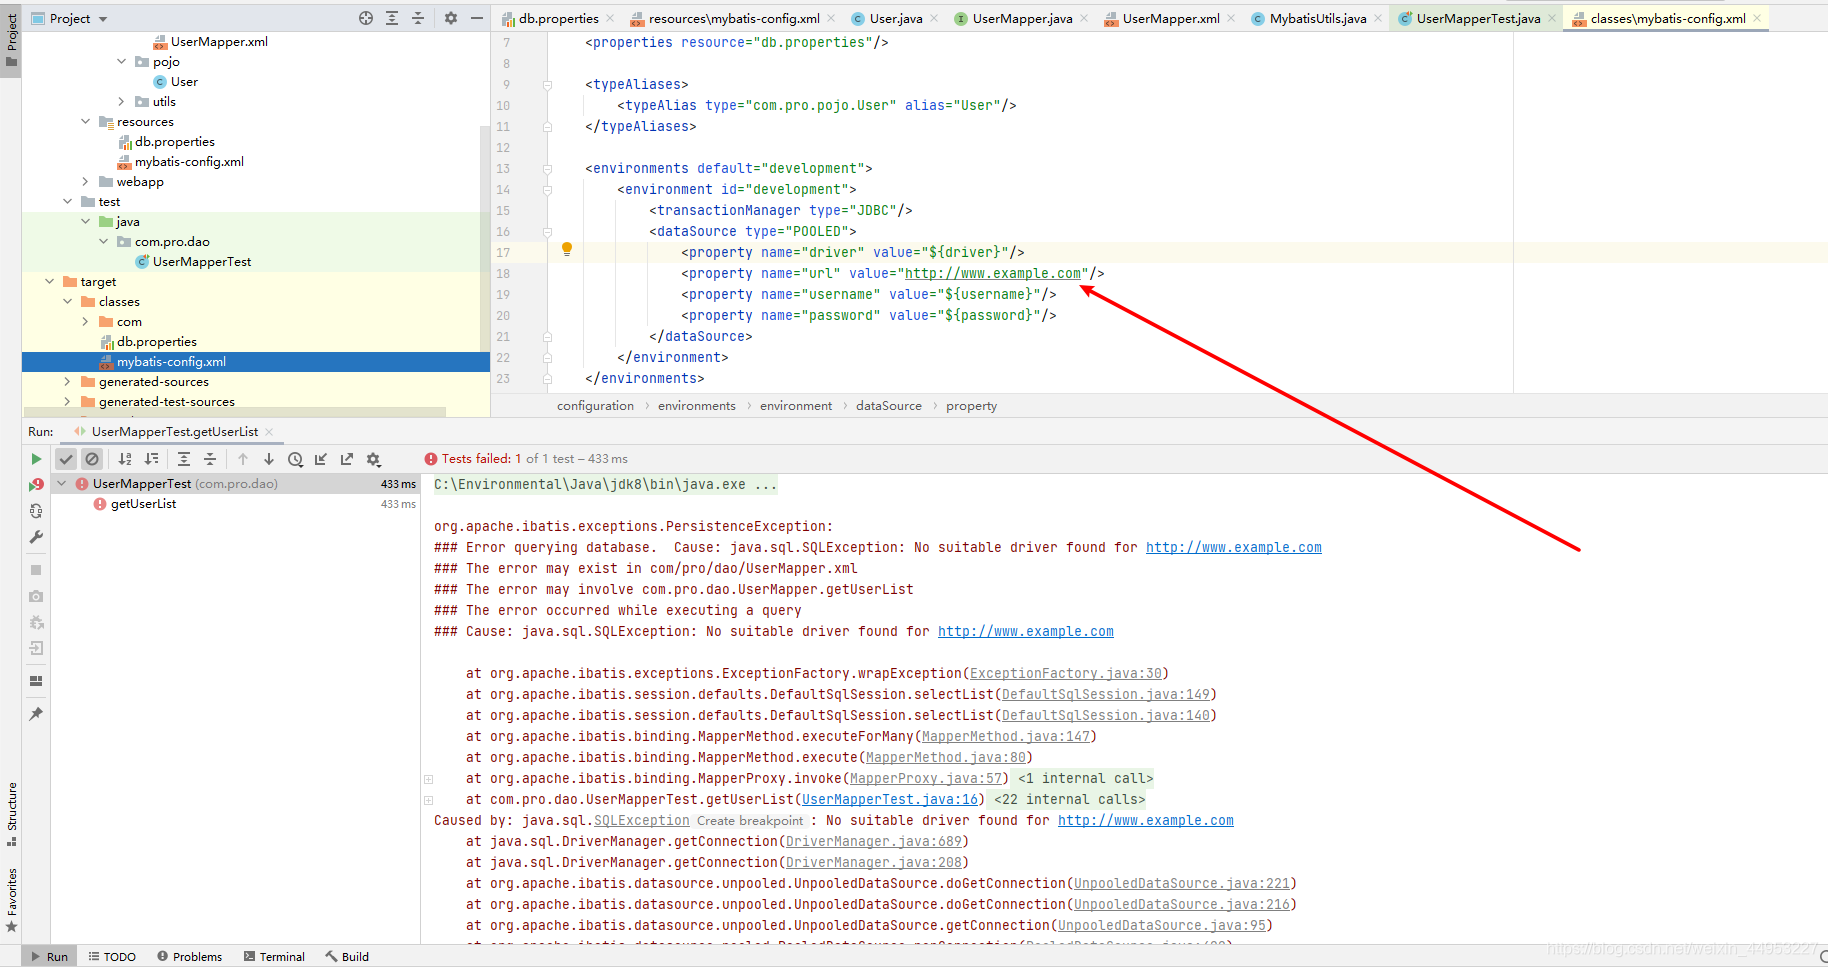Image resolution: width=1828 pixels, height=967 pixels.
Task: Collapse all nodes in the Project tree
Action: 417,17
